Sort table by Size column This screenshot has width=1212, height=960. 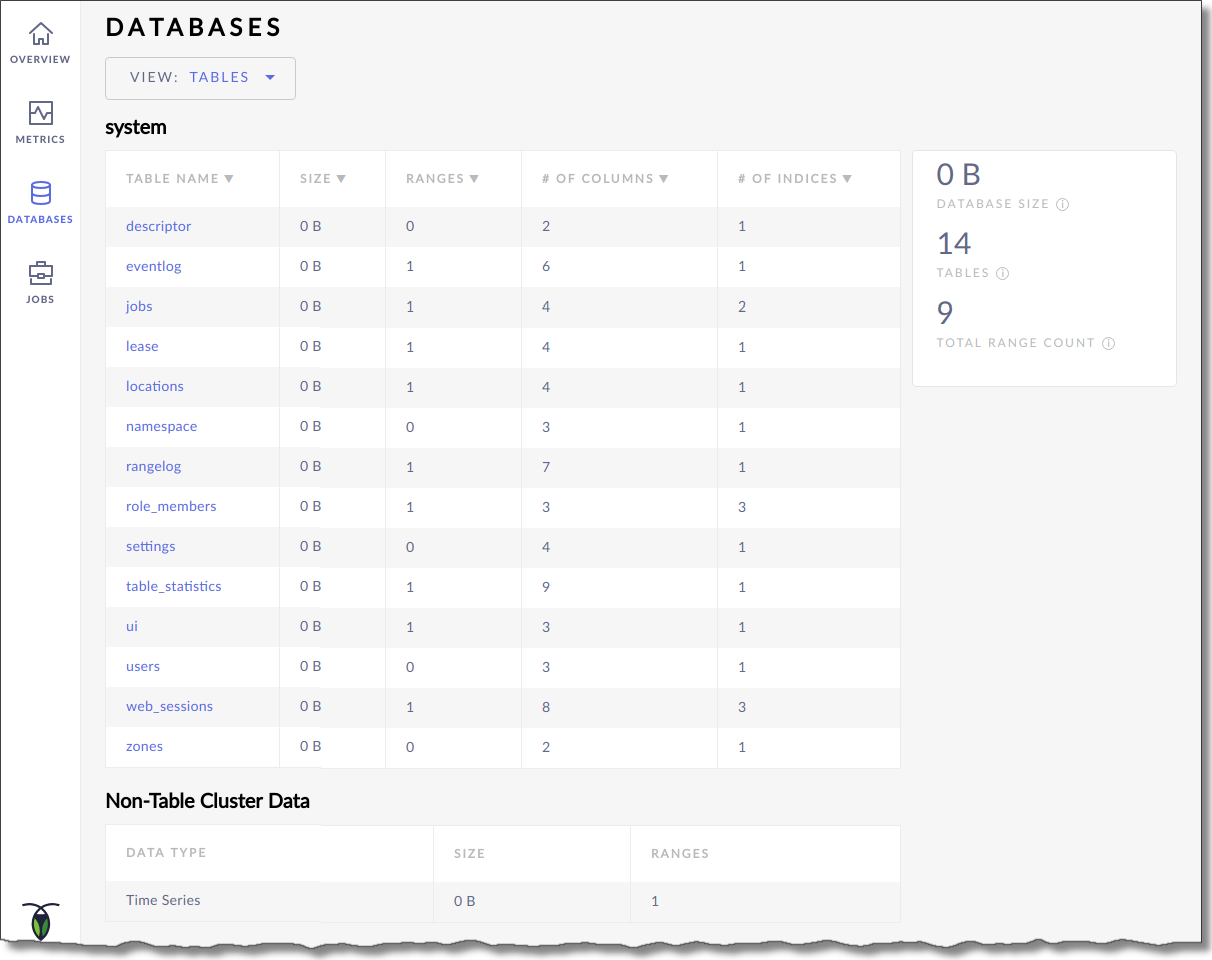322,179
